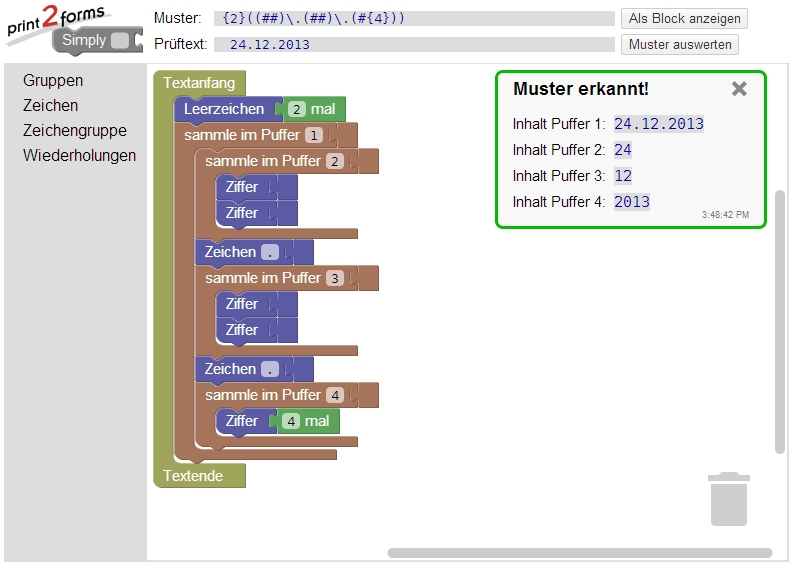This screenshot has height=573, width=792.
Task: Open the Gruppen category
Action: (53, 81)
